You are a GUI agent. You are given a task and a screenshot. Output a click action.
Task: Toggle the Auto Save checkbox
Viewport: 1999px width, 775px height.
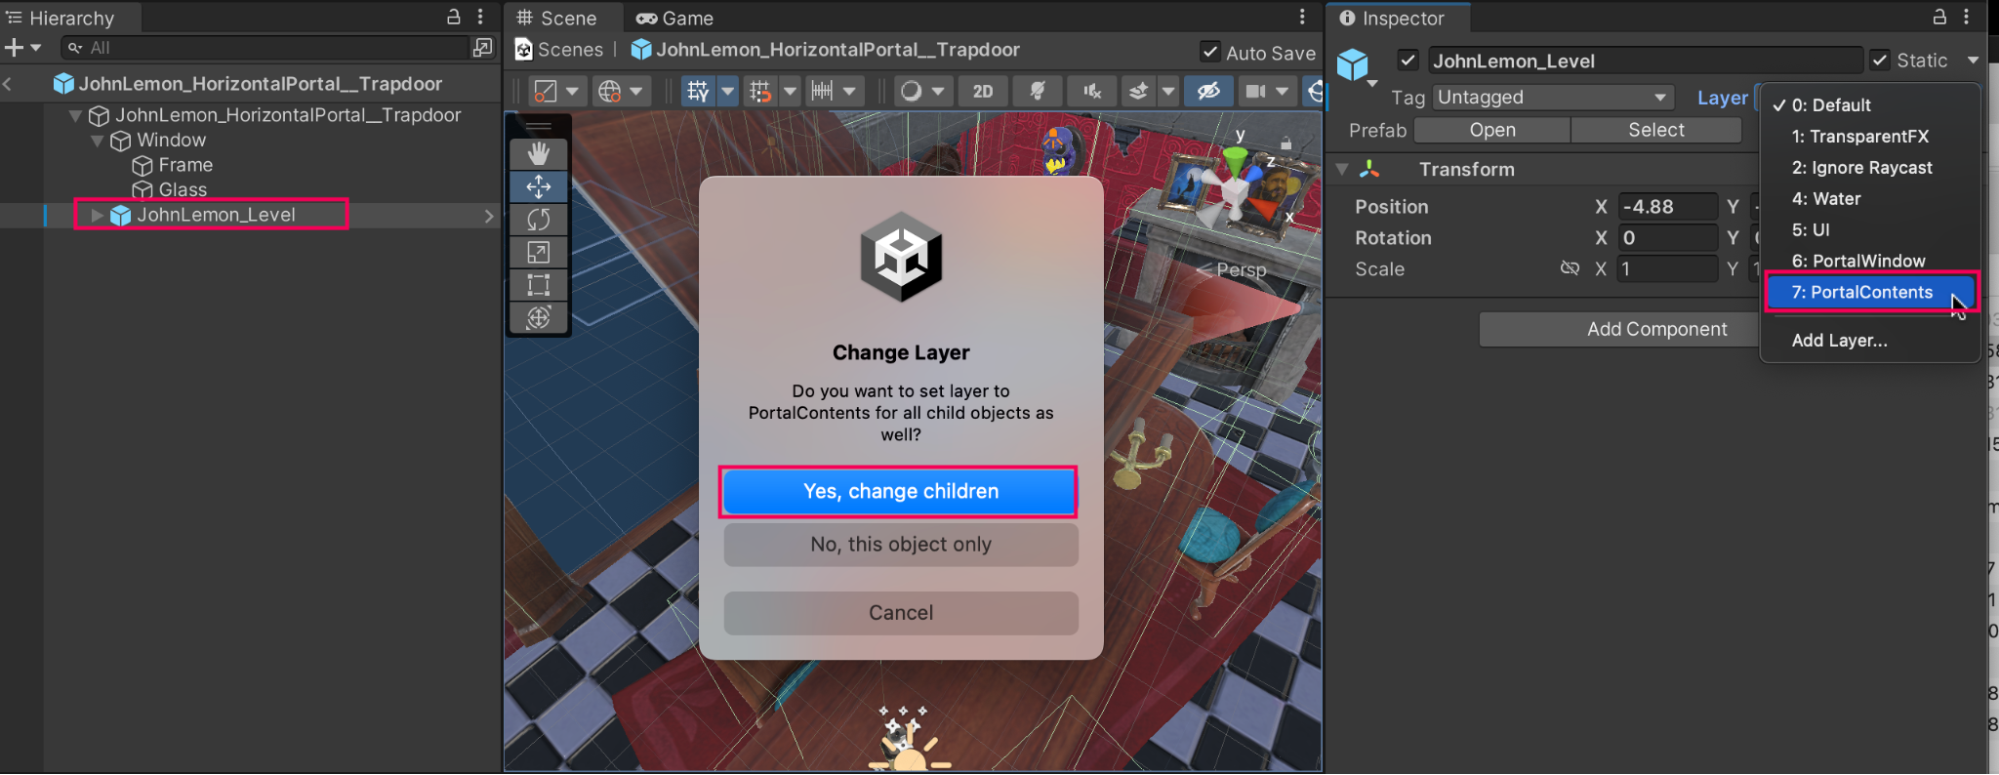[1210, 52]
